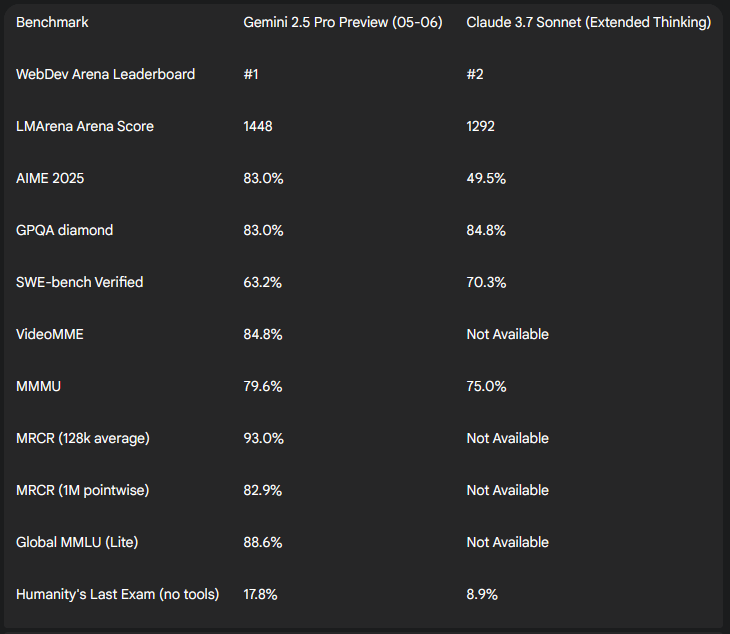Click the 49.5% AIME value
Viewport: 730px width, 634px height.
[486, 178]
